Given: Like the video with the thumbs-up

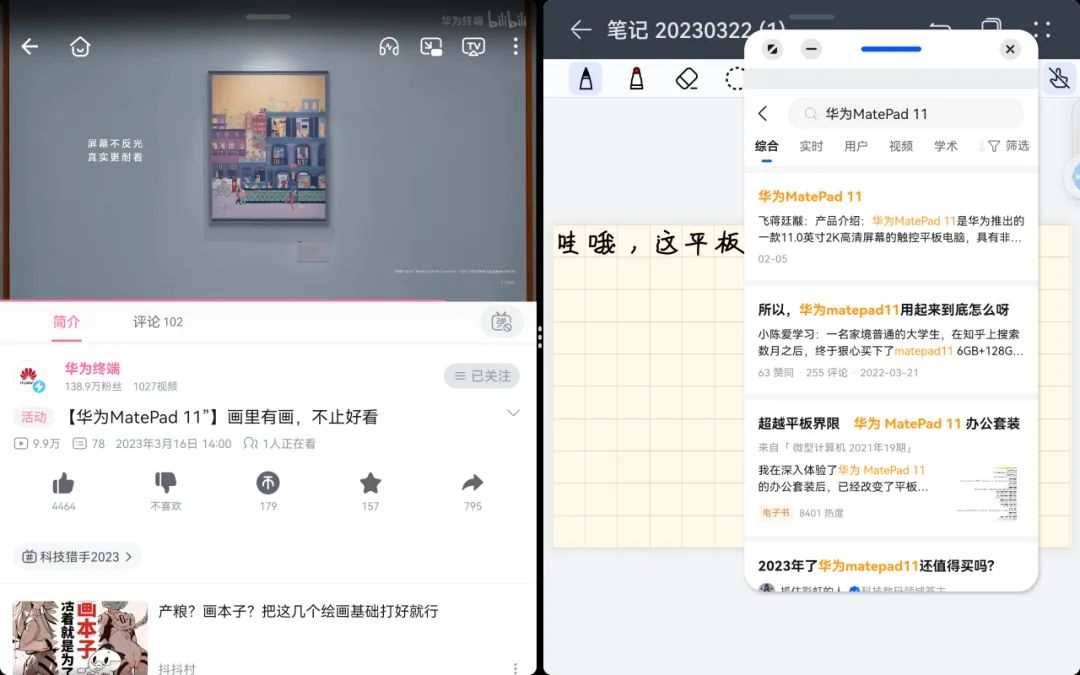Looking at the screenshot, I should click(63, 487).
